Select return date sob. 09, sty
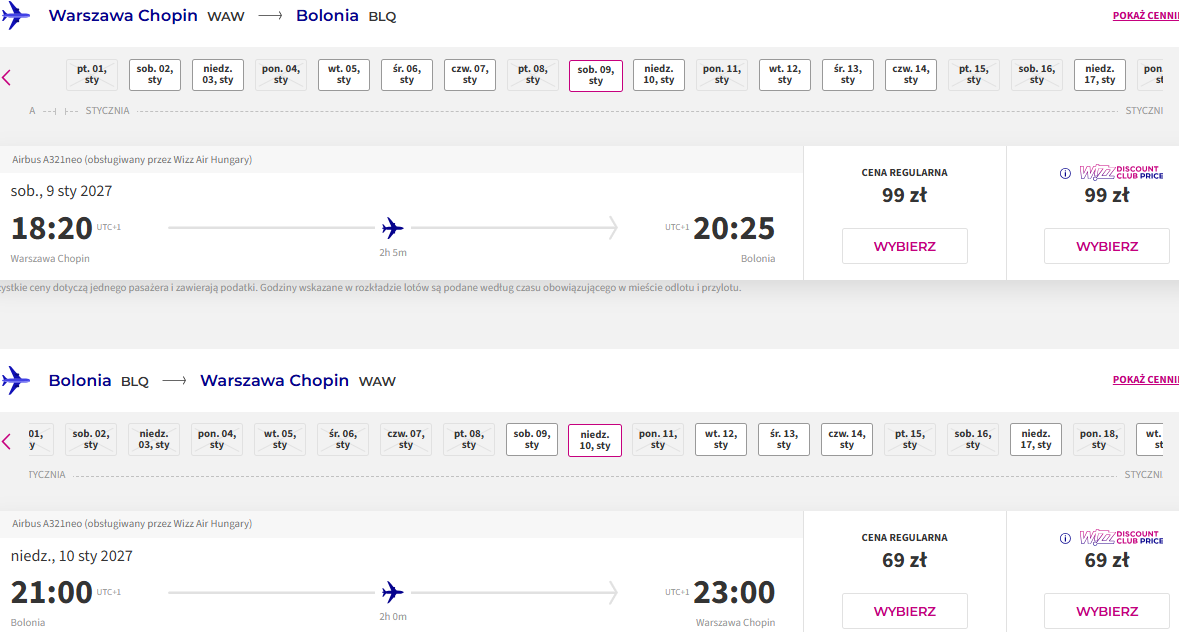The height and width of the screenshot is (632, 1179). pyautogui.click(x=532, y=440)
